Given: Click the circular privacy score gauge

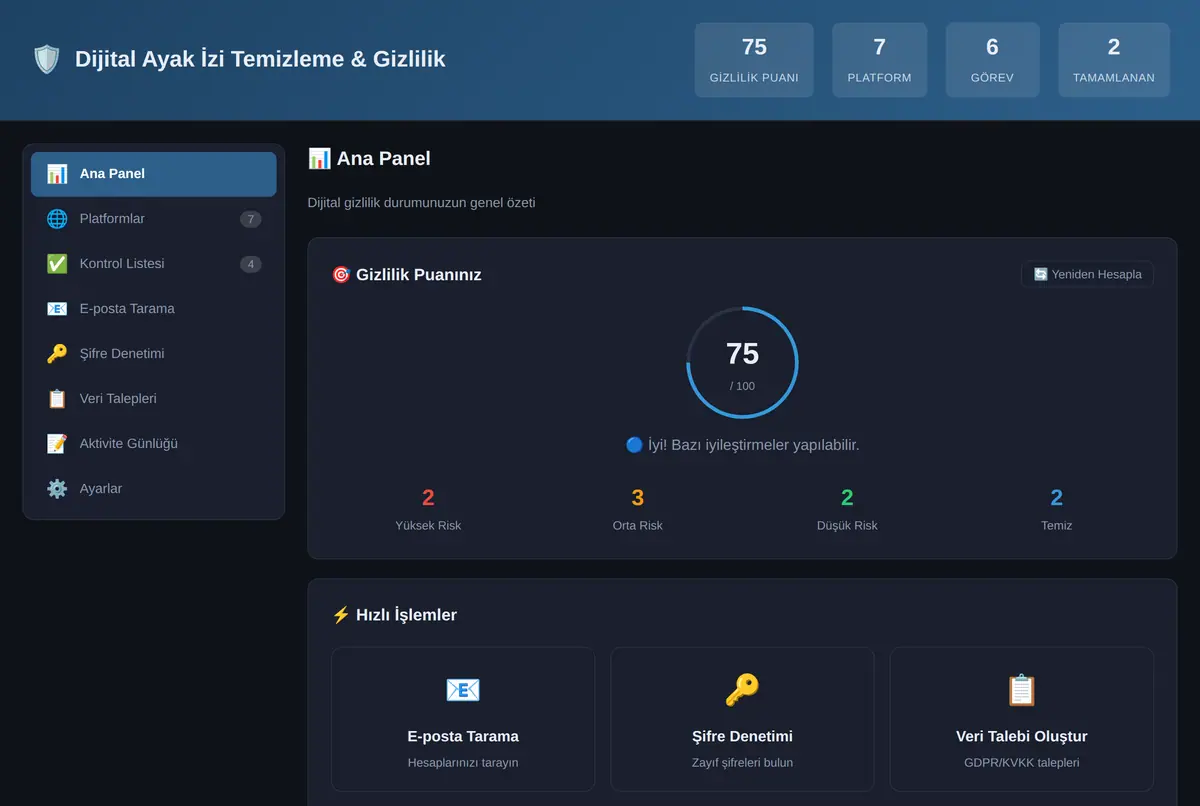Looking at the screenshot, I should coord(742,362).
